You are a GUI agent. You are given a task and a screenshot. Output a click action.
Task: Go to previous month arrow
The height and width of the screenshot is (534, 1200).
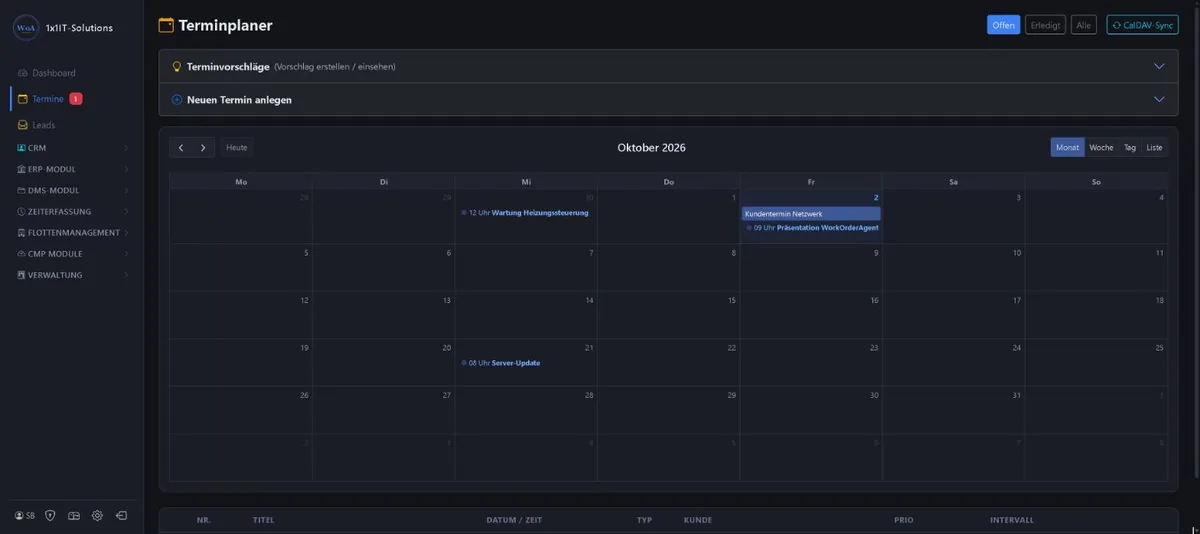181,147
